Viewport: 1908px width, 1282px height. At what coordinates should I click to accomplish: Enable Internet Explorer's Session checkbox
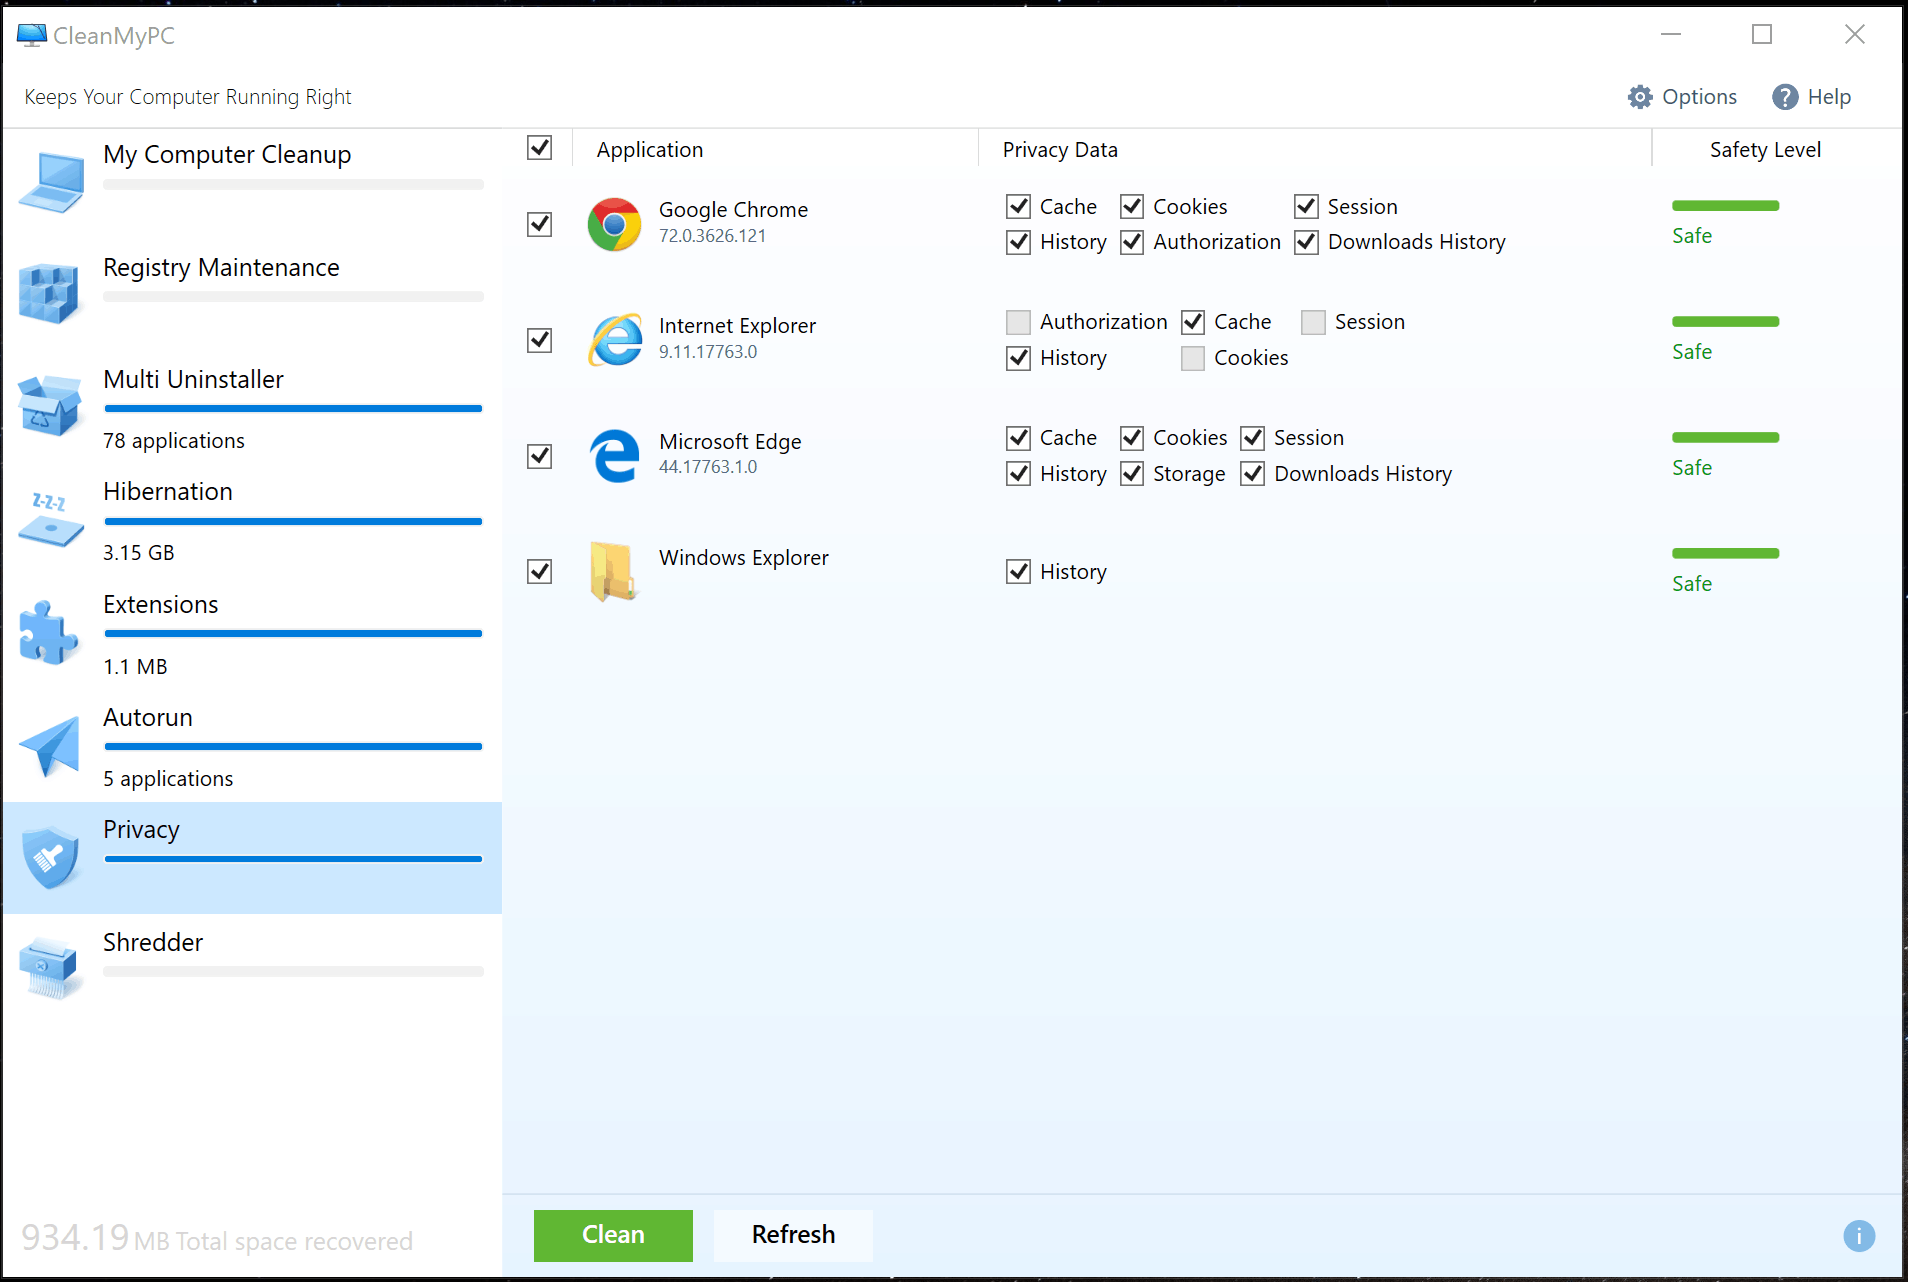[1314, 322]
